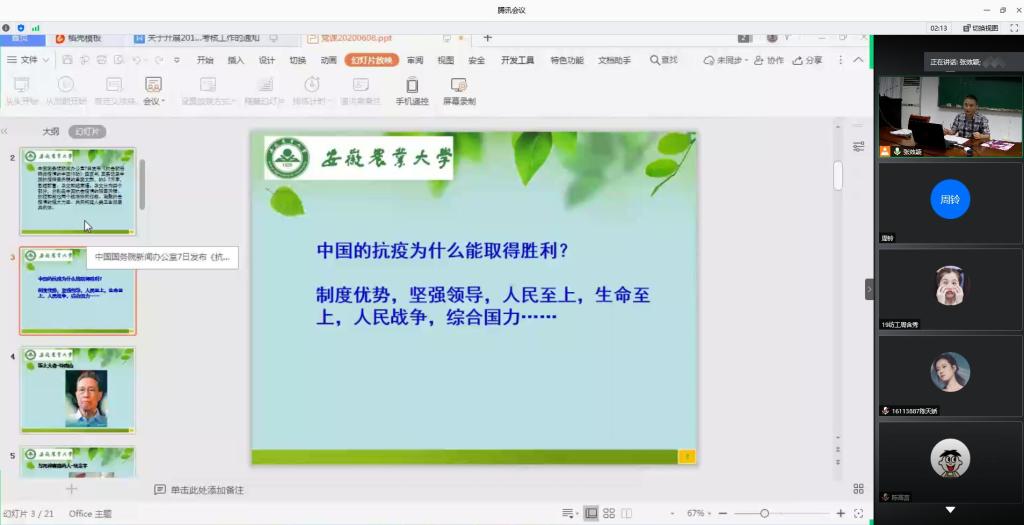Click grid icon at bottom right of editor
The width and height of the screenshot is (1024, 525).
click(x=859, y=488)
